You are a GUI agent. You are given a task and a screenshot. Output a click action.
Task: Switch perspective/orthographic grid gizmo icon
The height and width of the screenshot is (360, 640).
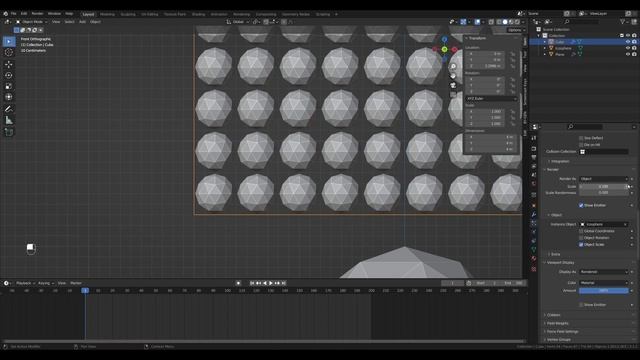[453, 95]
